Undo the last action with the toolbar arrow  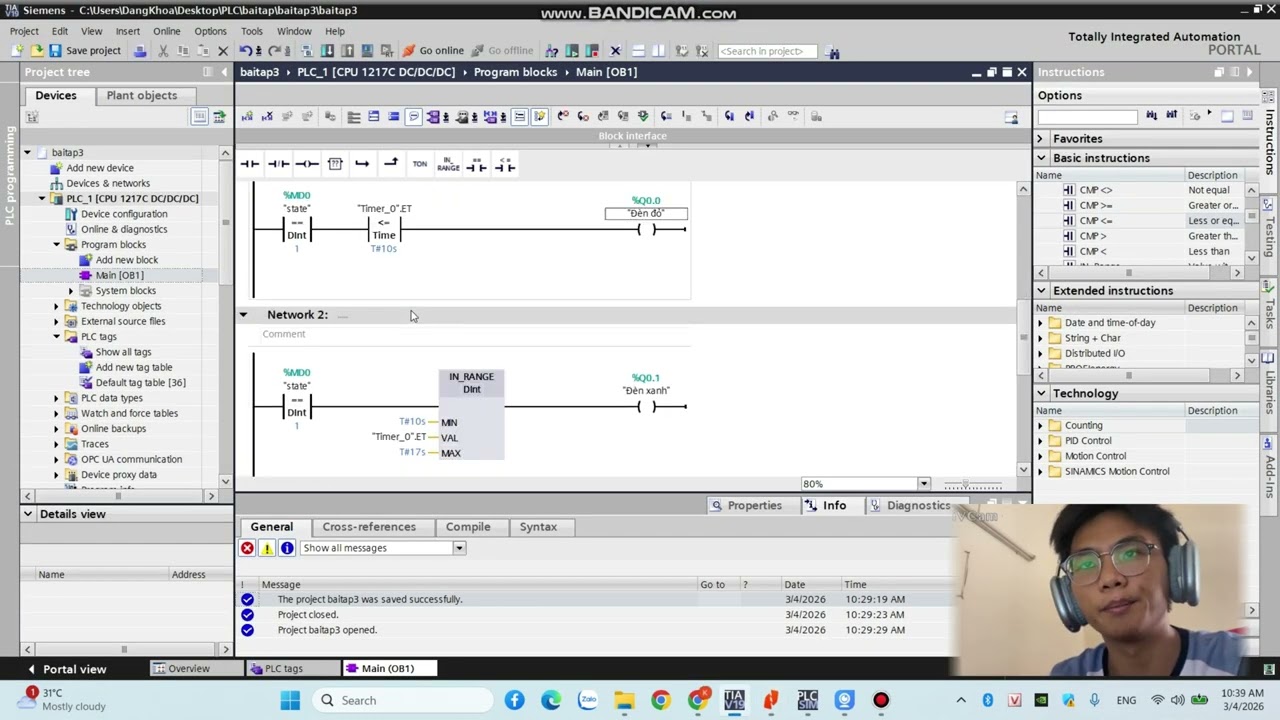245,51
